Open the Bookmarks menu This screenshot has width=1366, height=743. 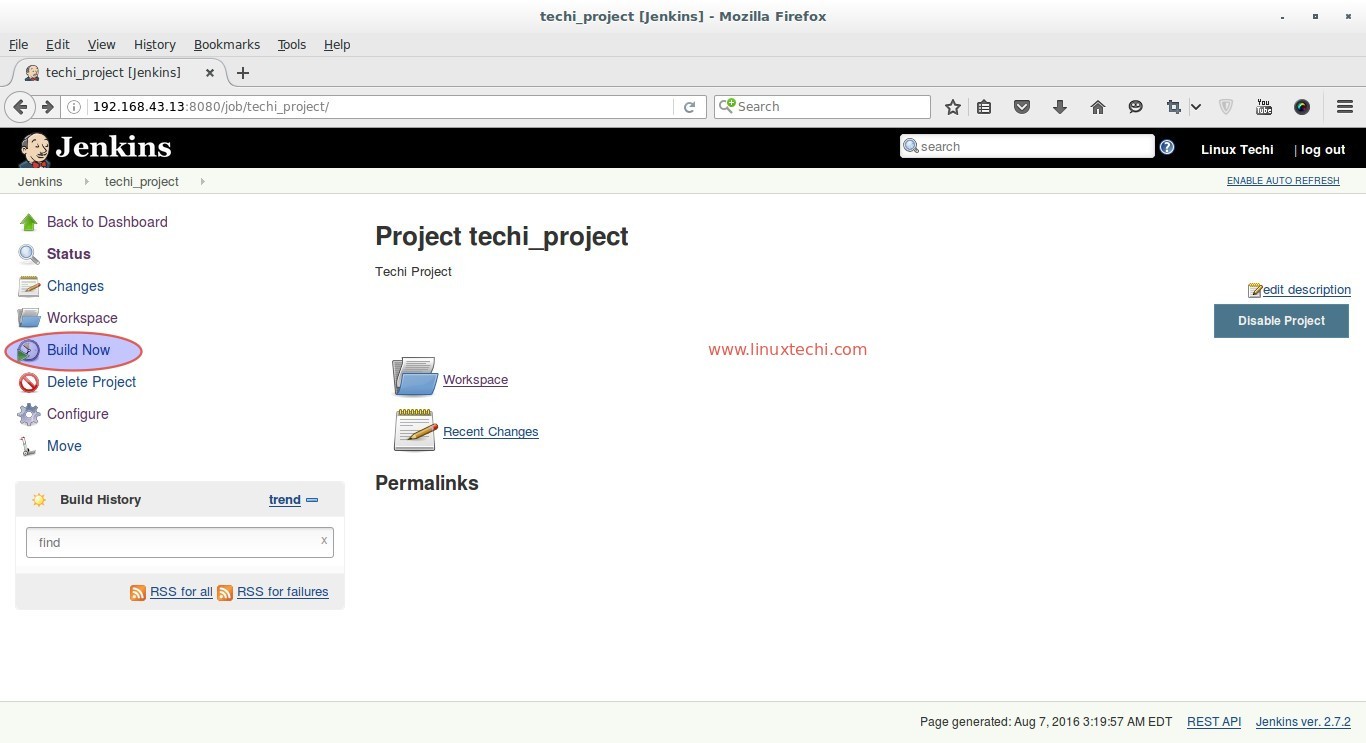(226, 44)
